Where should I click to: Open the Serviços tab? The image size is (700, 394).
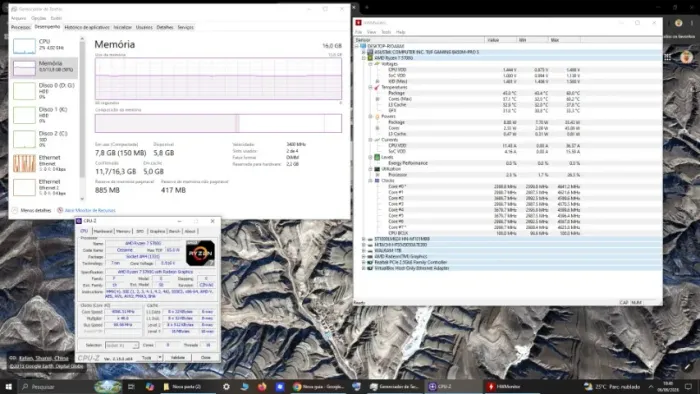[x=186, y=28]
